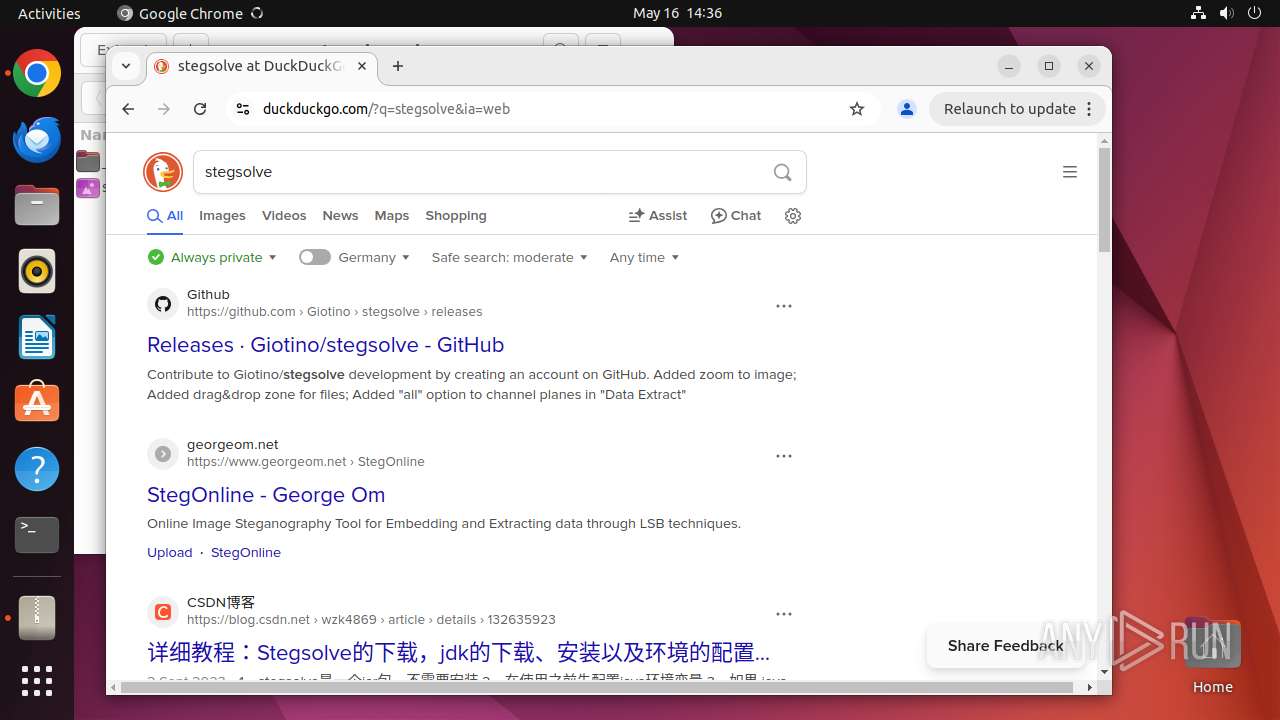Toggle the Germany region switch
The width and height of the screenshot is (1280, 720).
coord(315,257)
